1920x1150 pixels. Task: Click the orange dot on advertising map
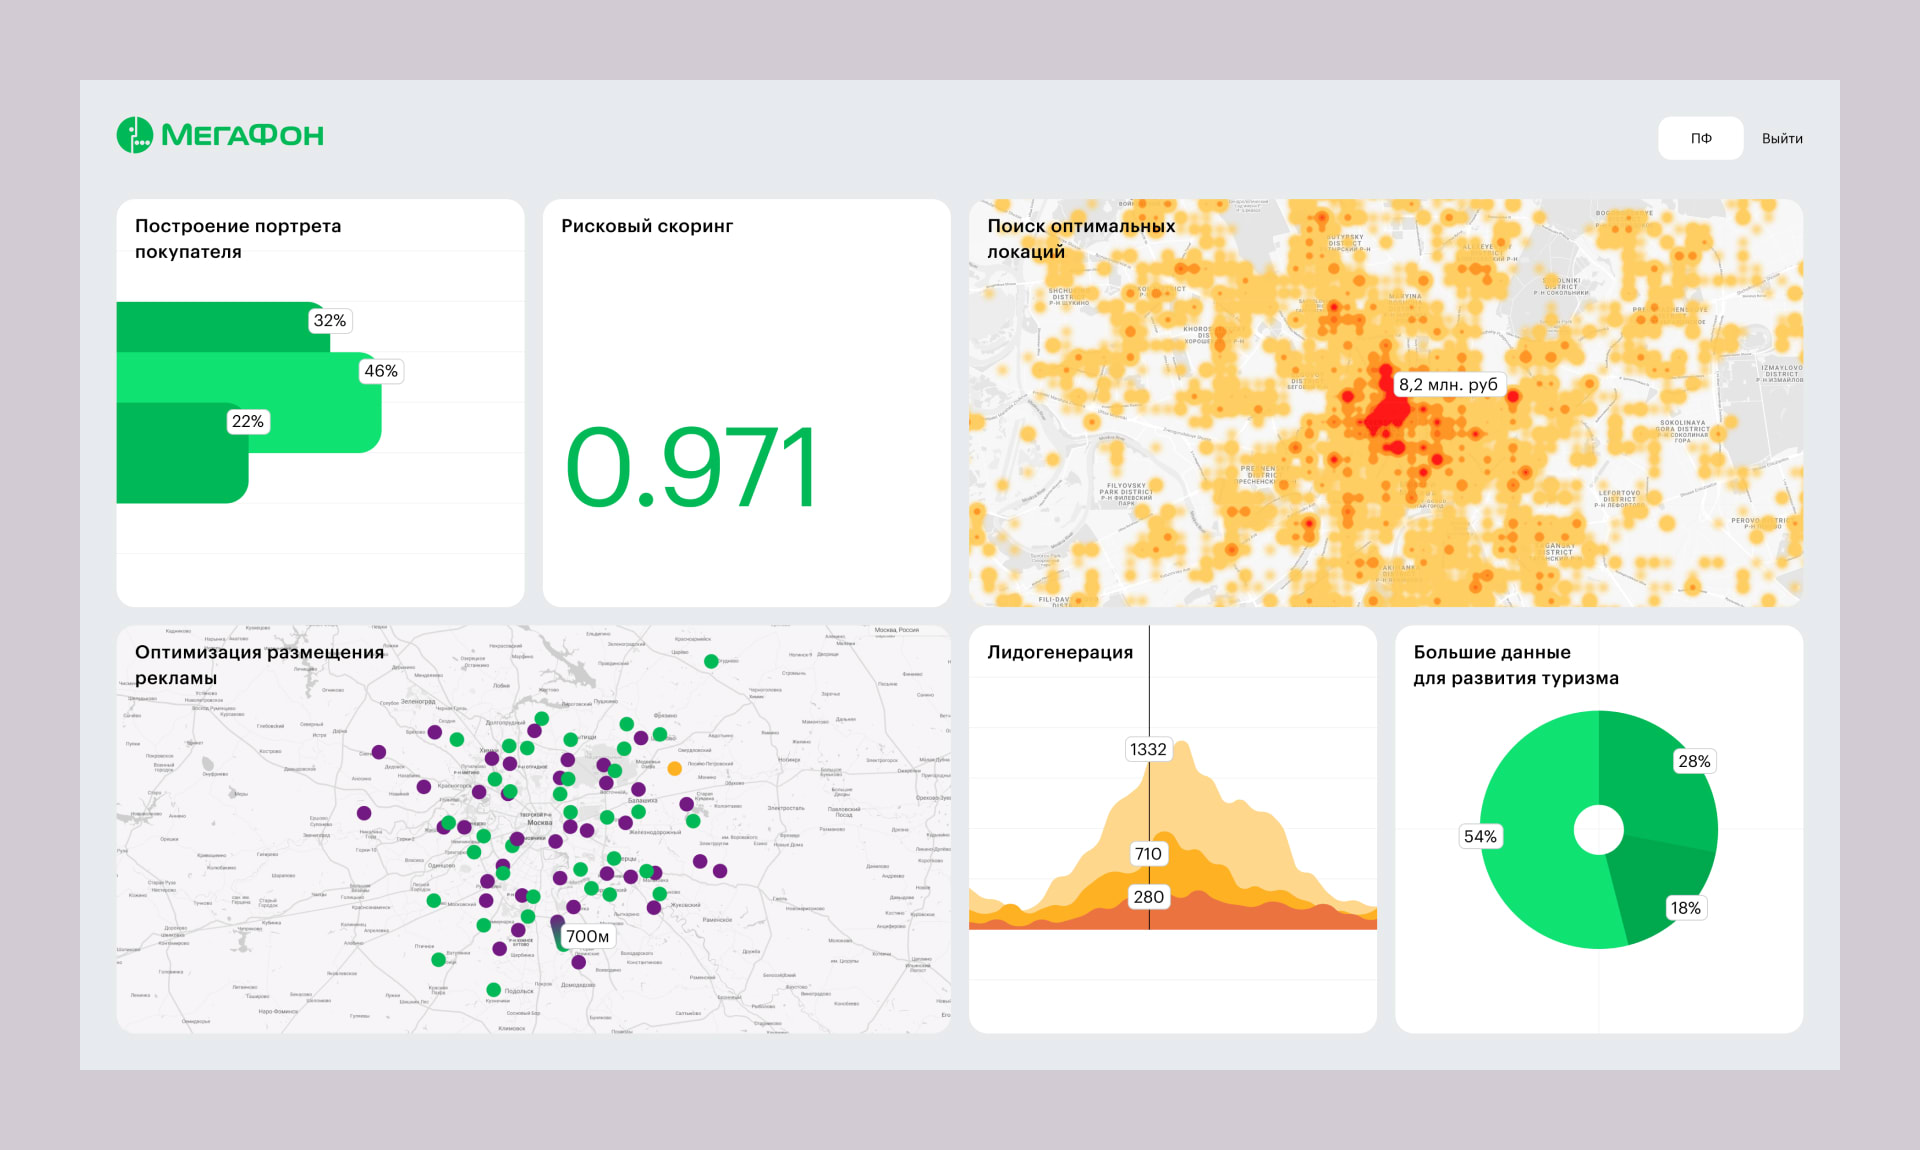click(675, 769)
